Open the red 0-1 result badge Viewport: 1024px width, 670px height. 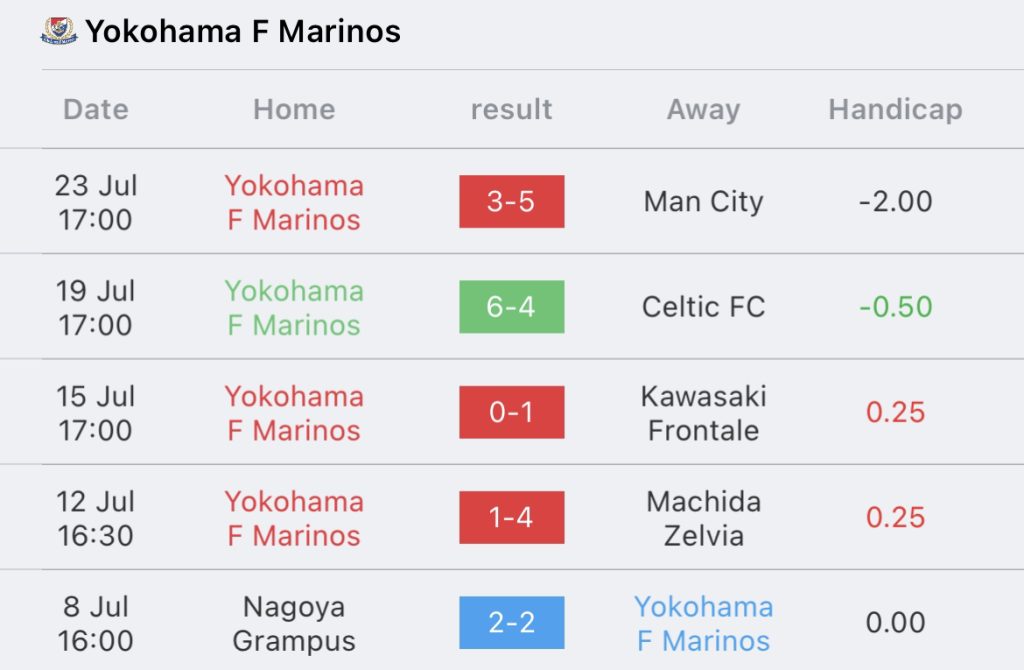coord(511,412)
